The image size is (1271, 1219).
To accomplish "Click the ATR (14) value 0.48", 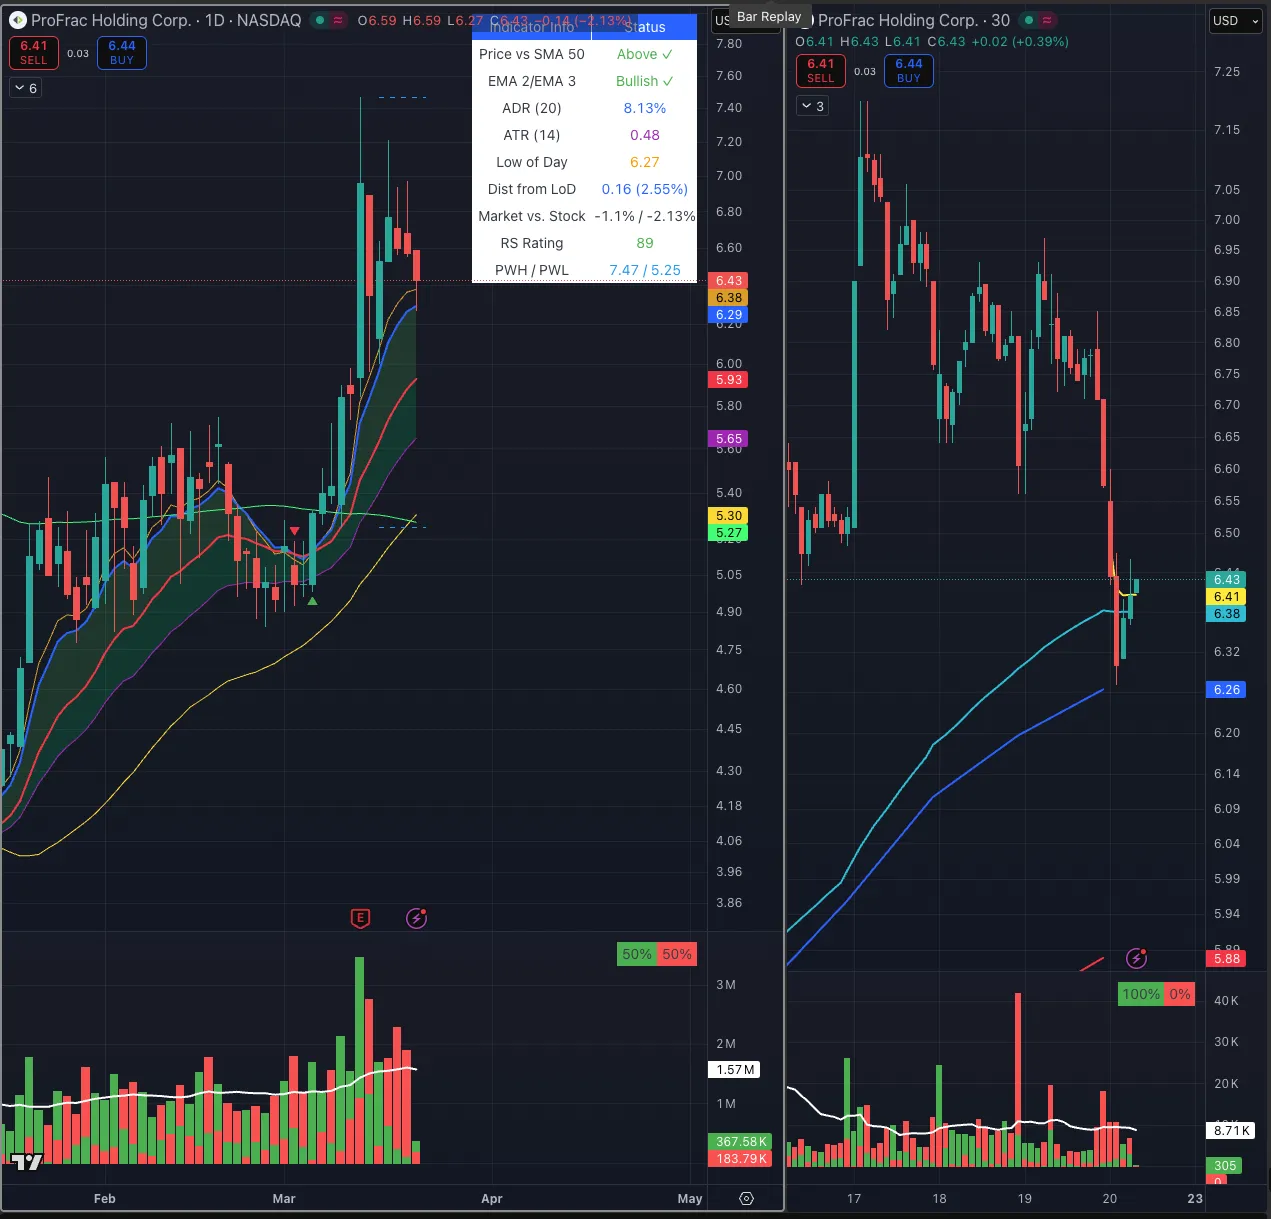I will point(645,135).
